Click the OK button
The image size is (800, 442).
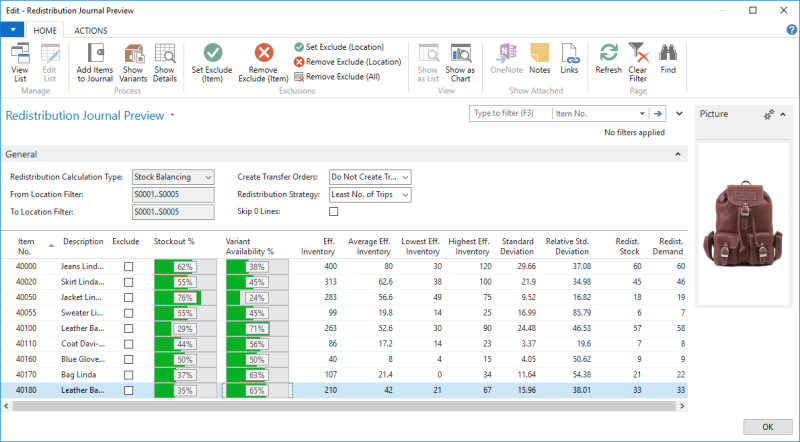pyautogui.click(x=767, y=426)
